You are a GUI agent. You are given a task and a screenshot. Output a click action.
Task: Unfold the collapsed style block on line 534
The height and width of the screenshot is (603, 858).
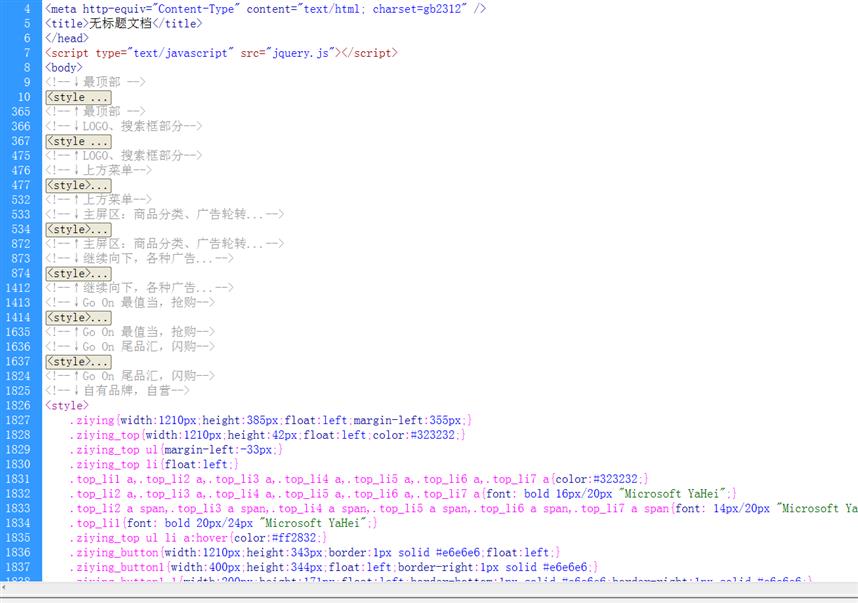click(x=78, y=229)
